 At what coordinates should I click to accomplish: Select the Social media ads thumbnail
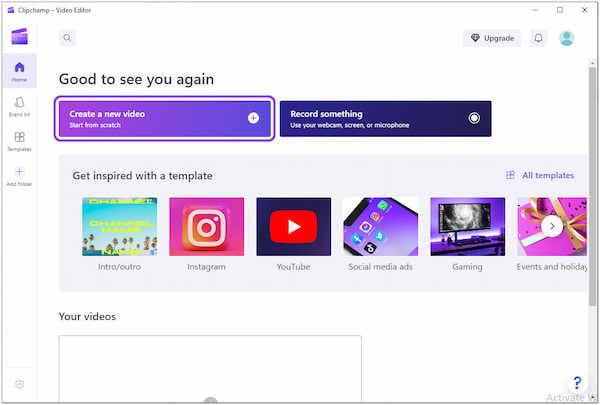click(x=381, y=227)
